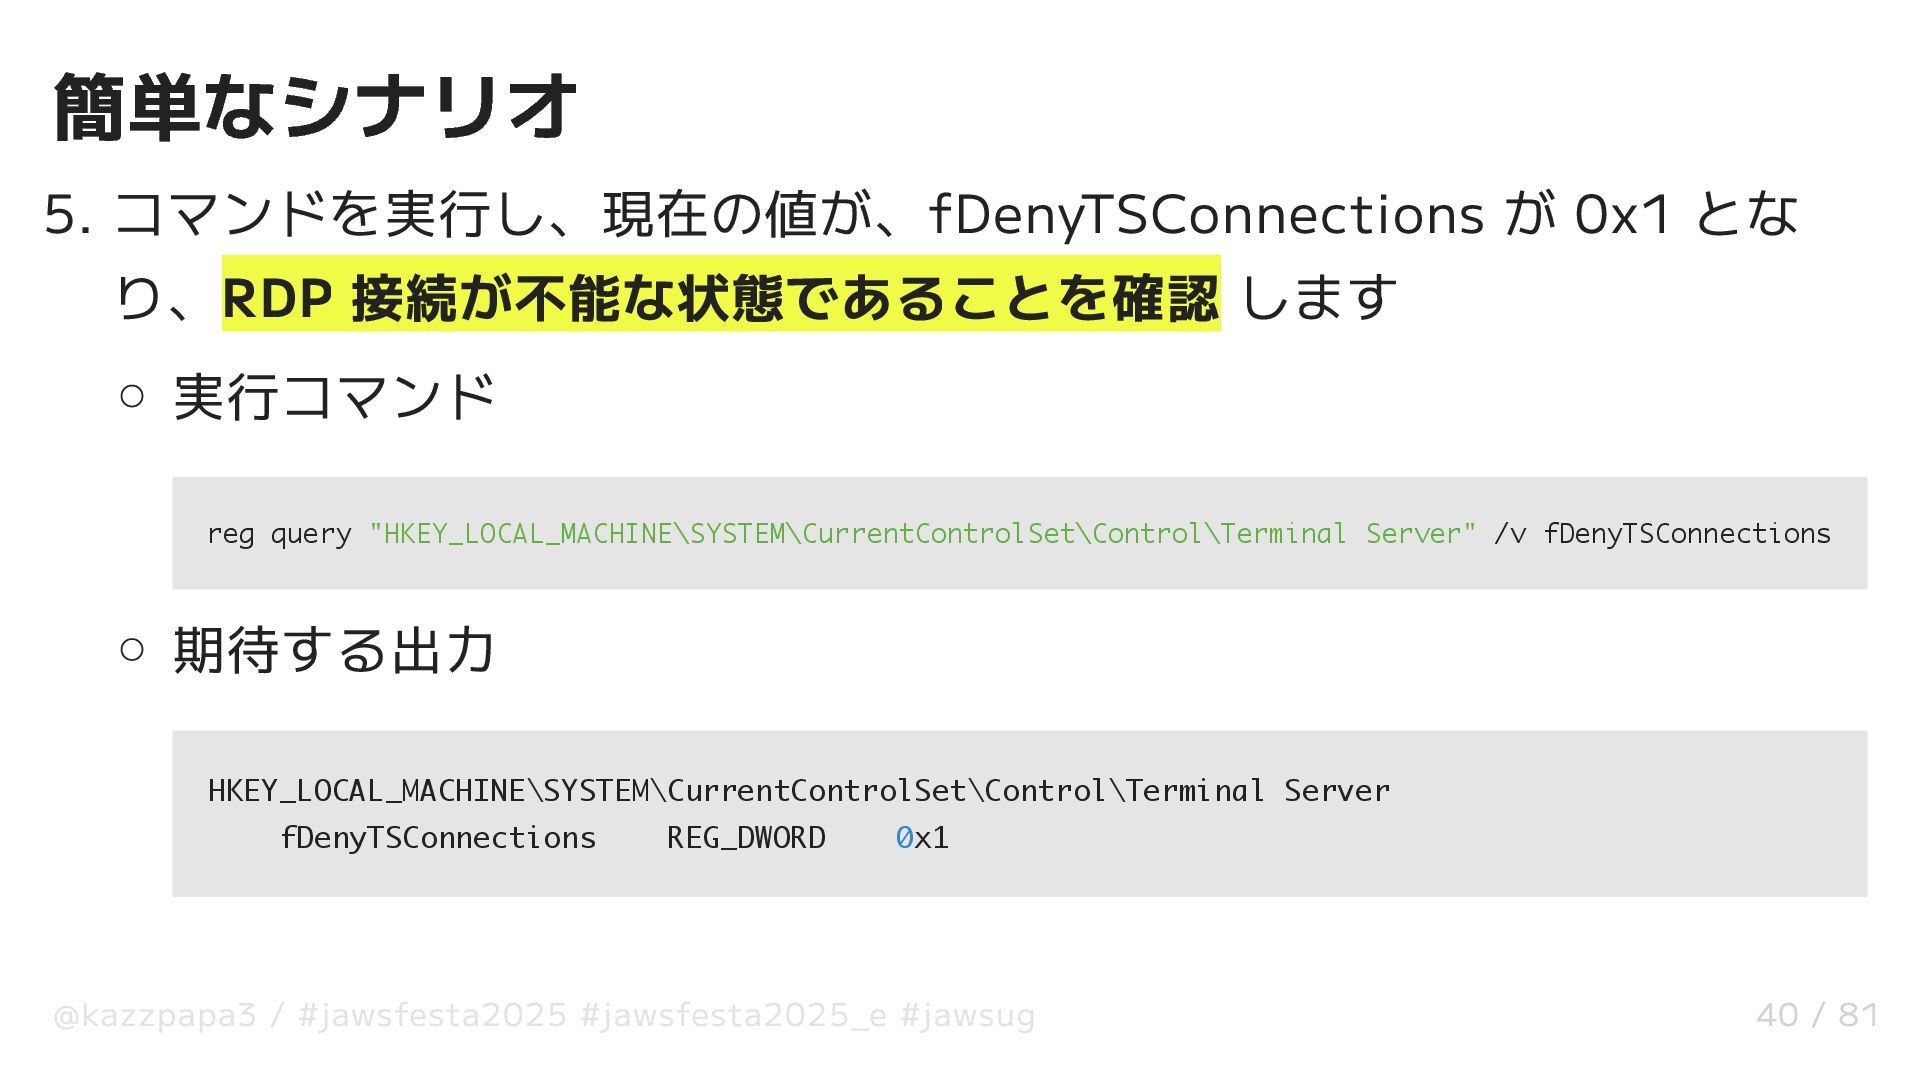Click the 0x1 text in step description

pos(1622,215)
